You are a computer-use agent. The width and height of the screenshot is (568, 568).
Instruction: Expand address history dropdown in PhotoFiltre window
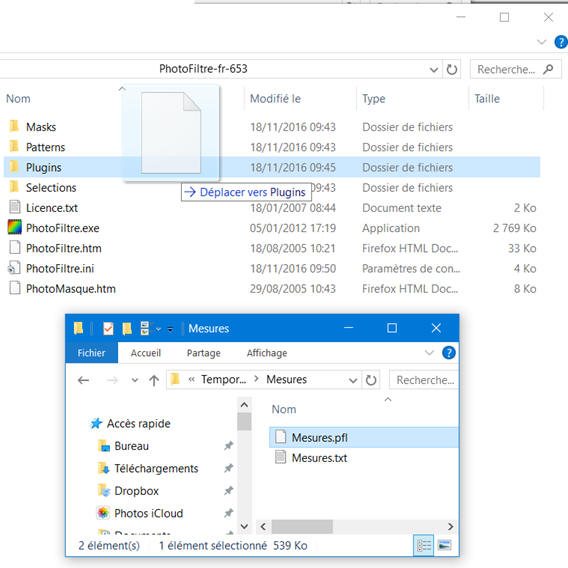[434, 70]
